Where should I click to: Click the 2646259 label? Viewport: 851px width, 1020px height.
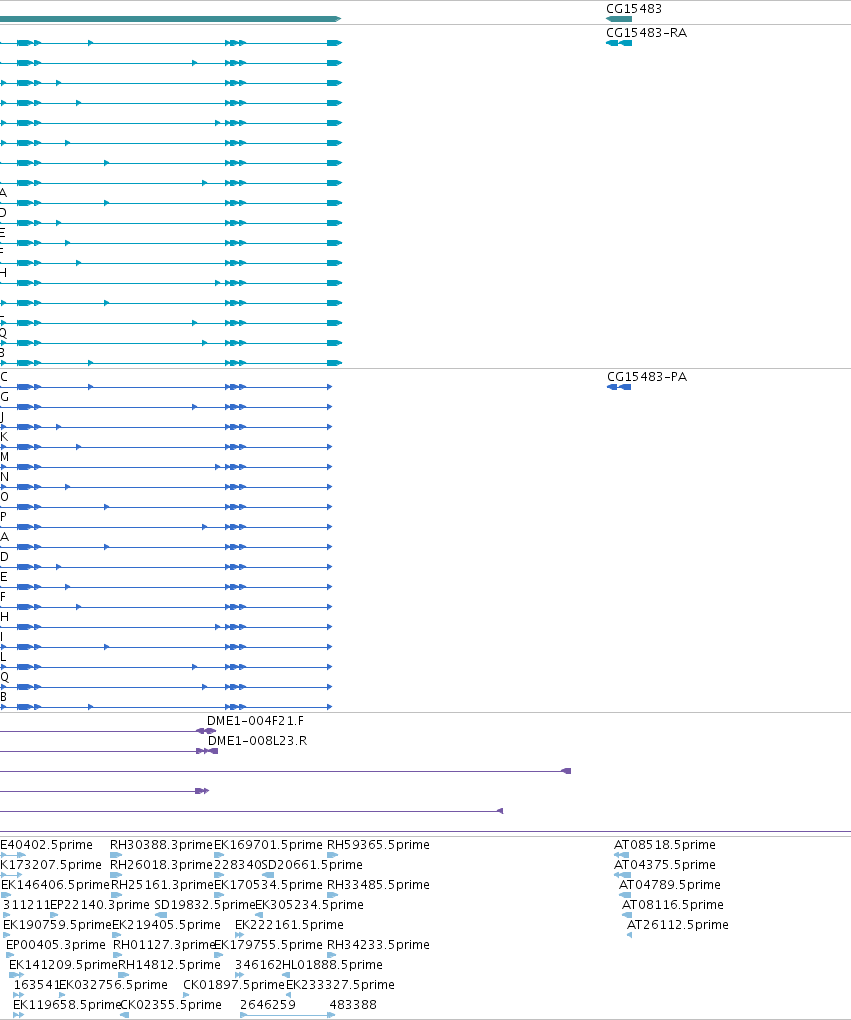(x=267, y=1004)
